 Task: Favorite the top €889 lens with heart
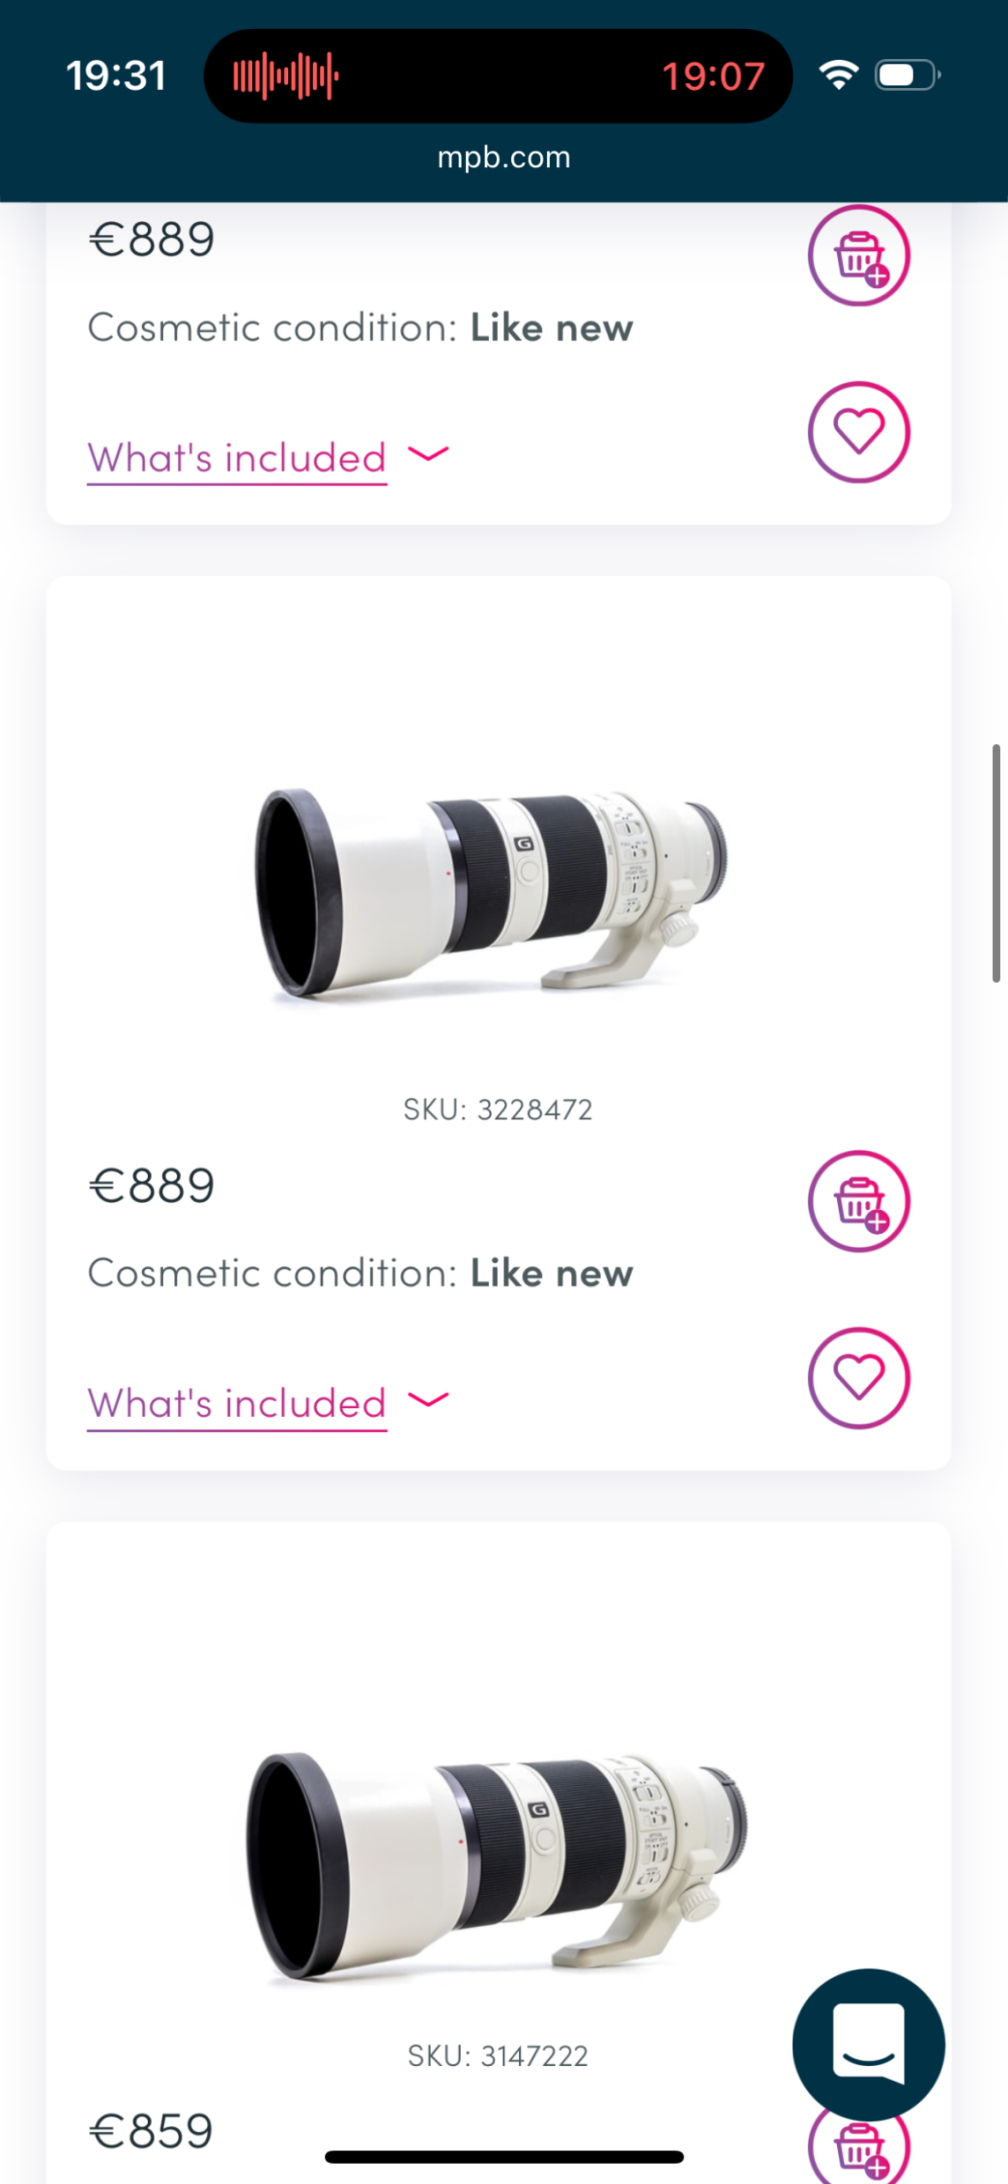[x=858, y=432]
